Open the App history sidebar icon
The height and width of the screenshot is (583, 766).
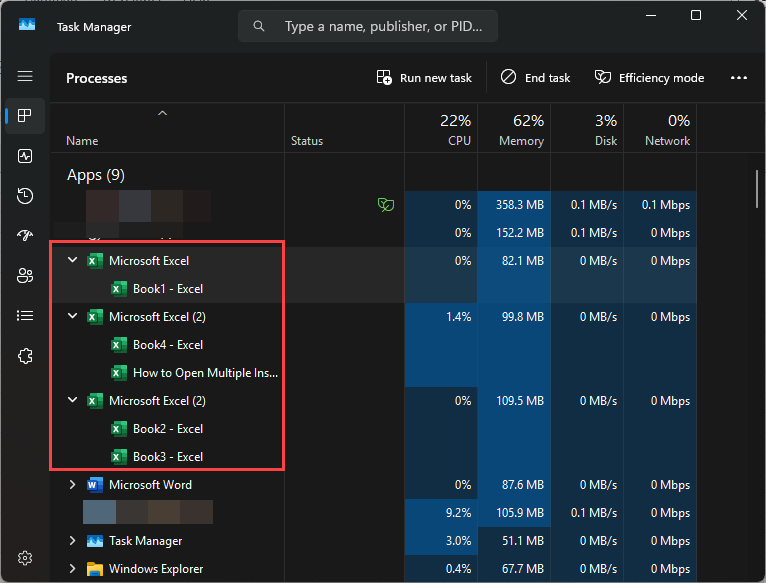pyautogui.click(x=25, y=196)
